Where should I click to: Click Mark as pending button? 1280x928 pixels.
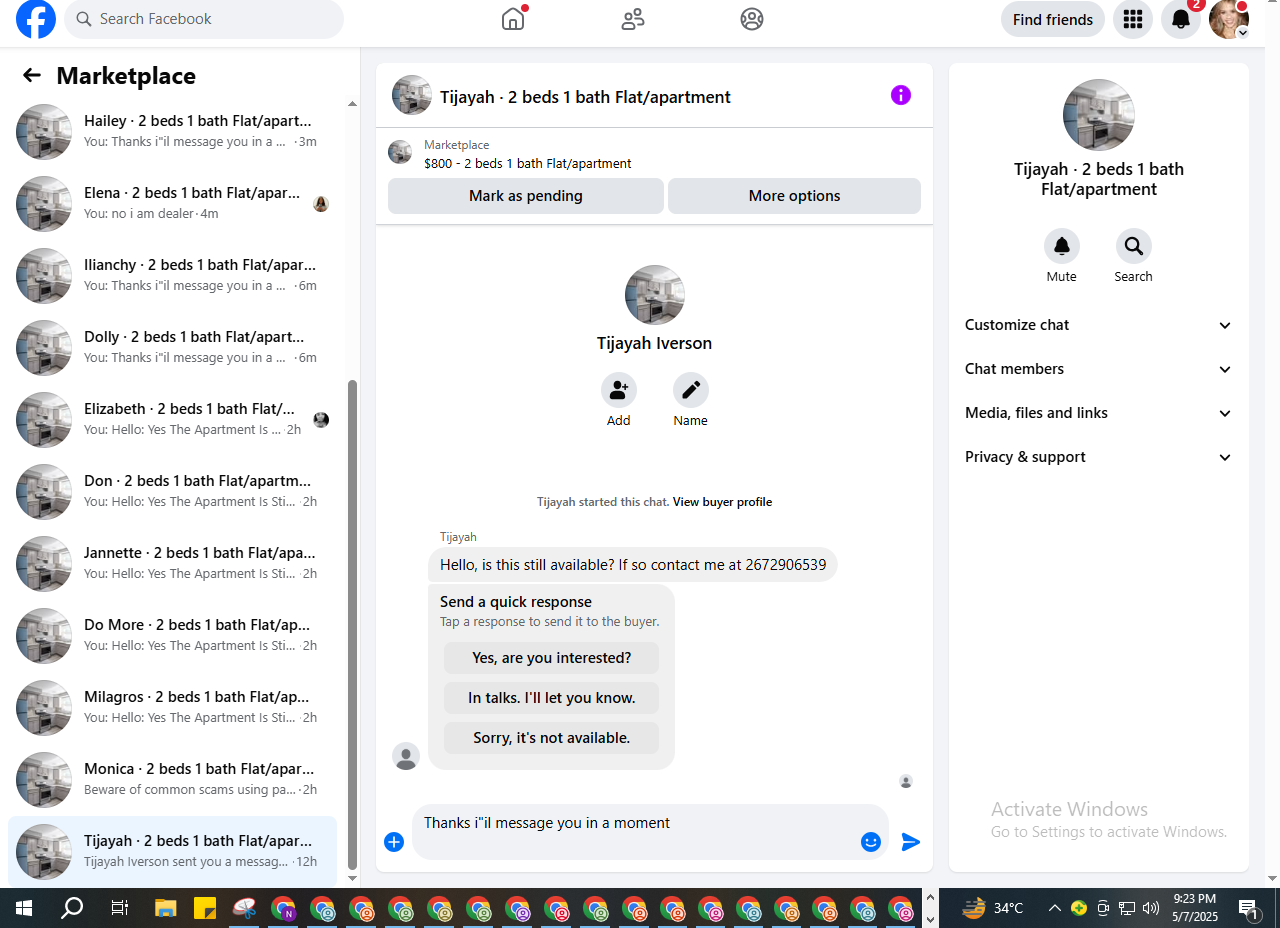(526, 196)
